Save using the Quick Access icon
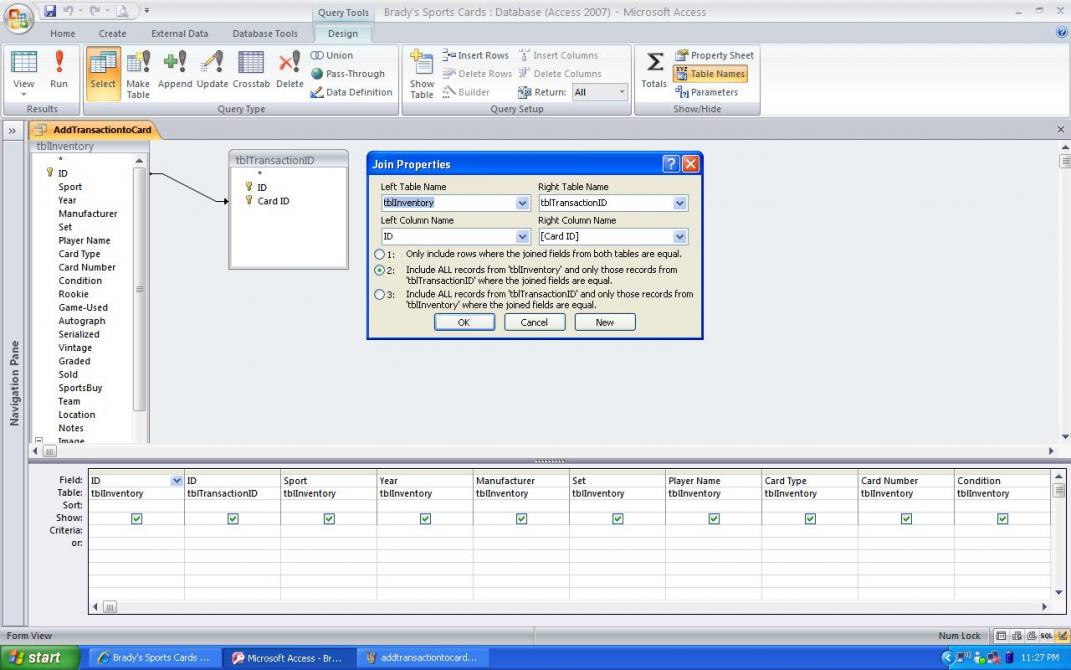The height and width of the screenshot is (670, 1071). point(50,10)
